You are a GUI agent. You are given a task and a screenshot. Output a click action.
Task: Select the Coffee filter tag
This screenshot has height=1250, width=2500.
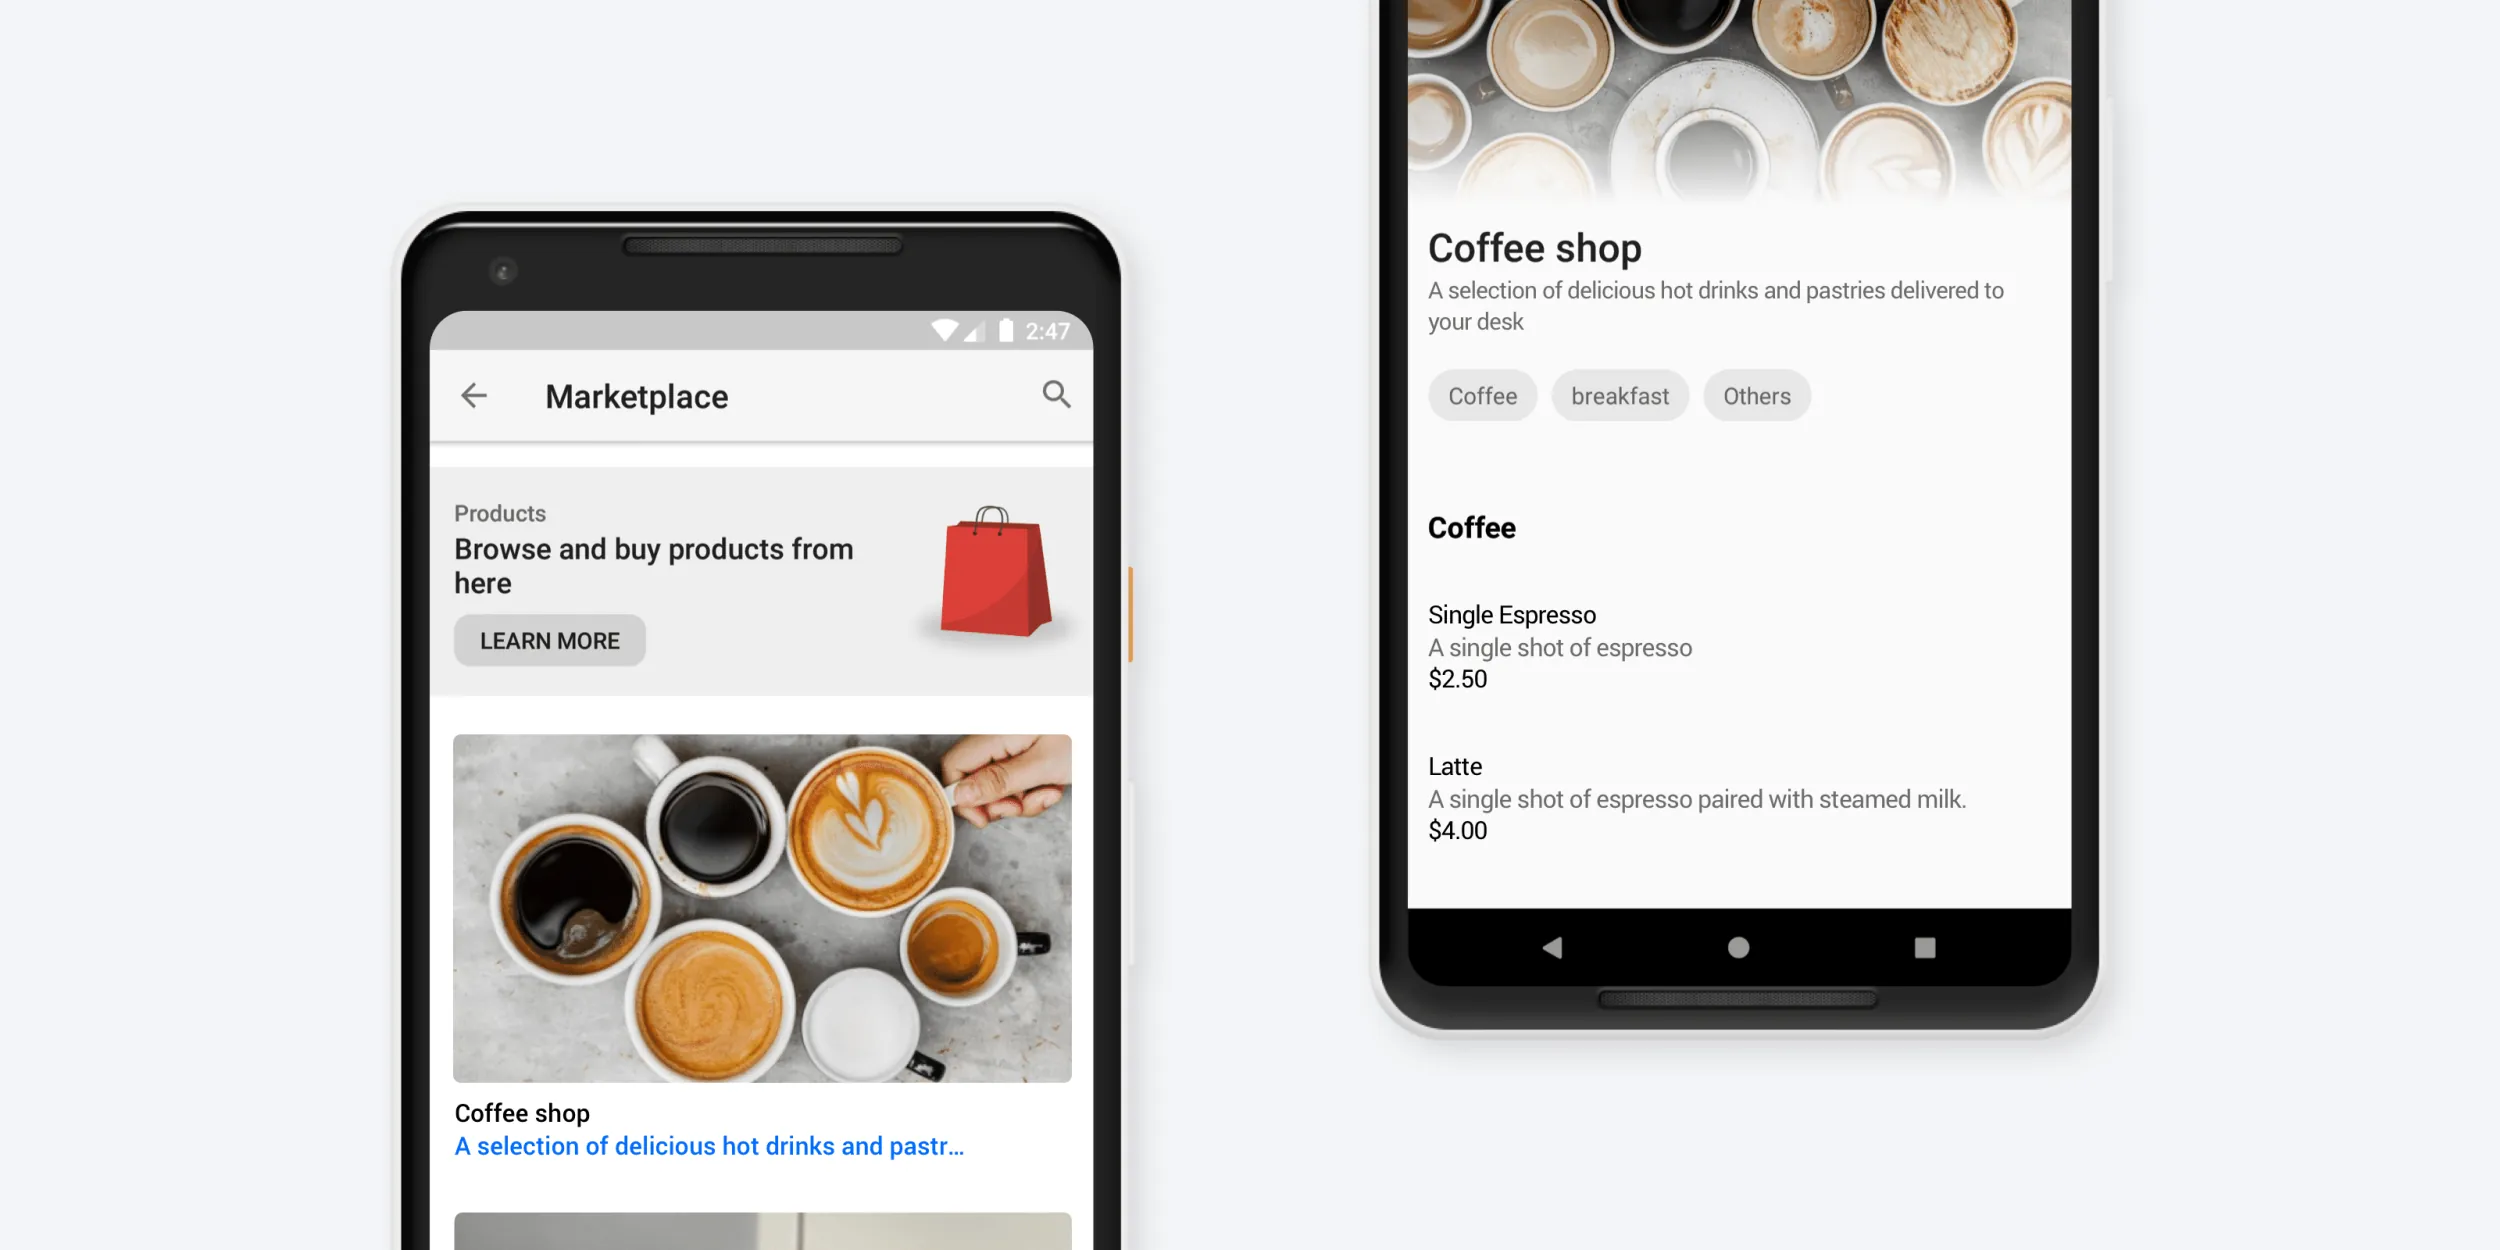pyautogui.click(x=1481, y=395)
